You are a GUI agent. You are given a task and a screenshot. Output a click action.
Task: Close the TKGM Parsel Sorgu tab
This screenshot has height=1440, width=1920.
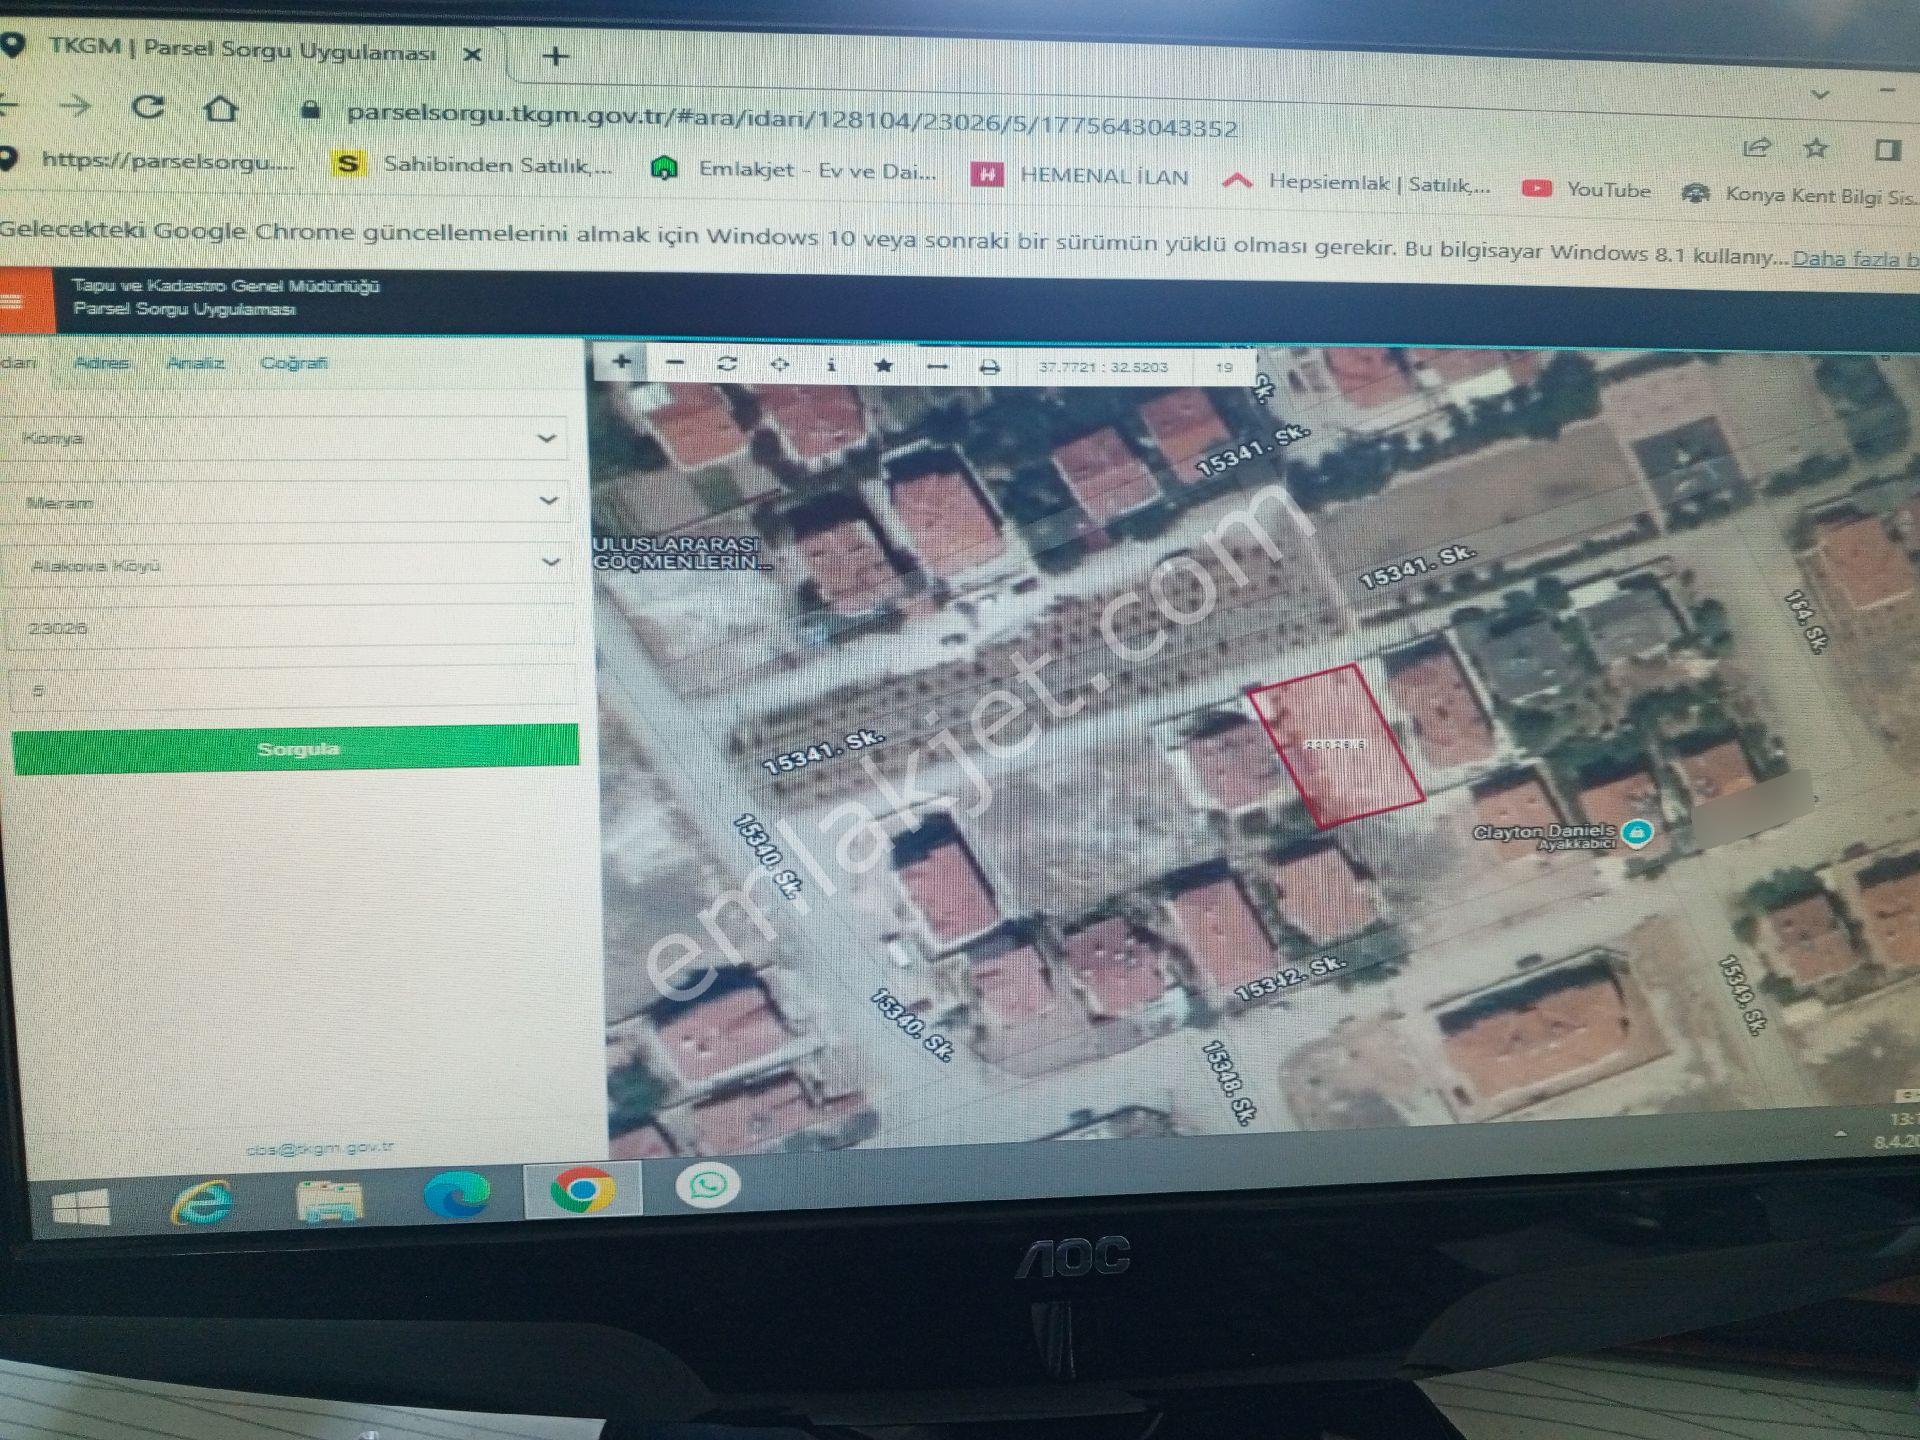tap(473, 54)
